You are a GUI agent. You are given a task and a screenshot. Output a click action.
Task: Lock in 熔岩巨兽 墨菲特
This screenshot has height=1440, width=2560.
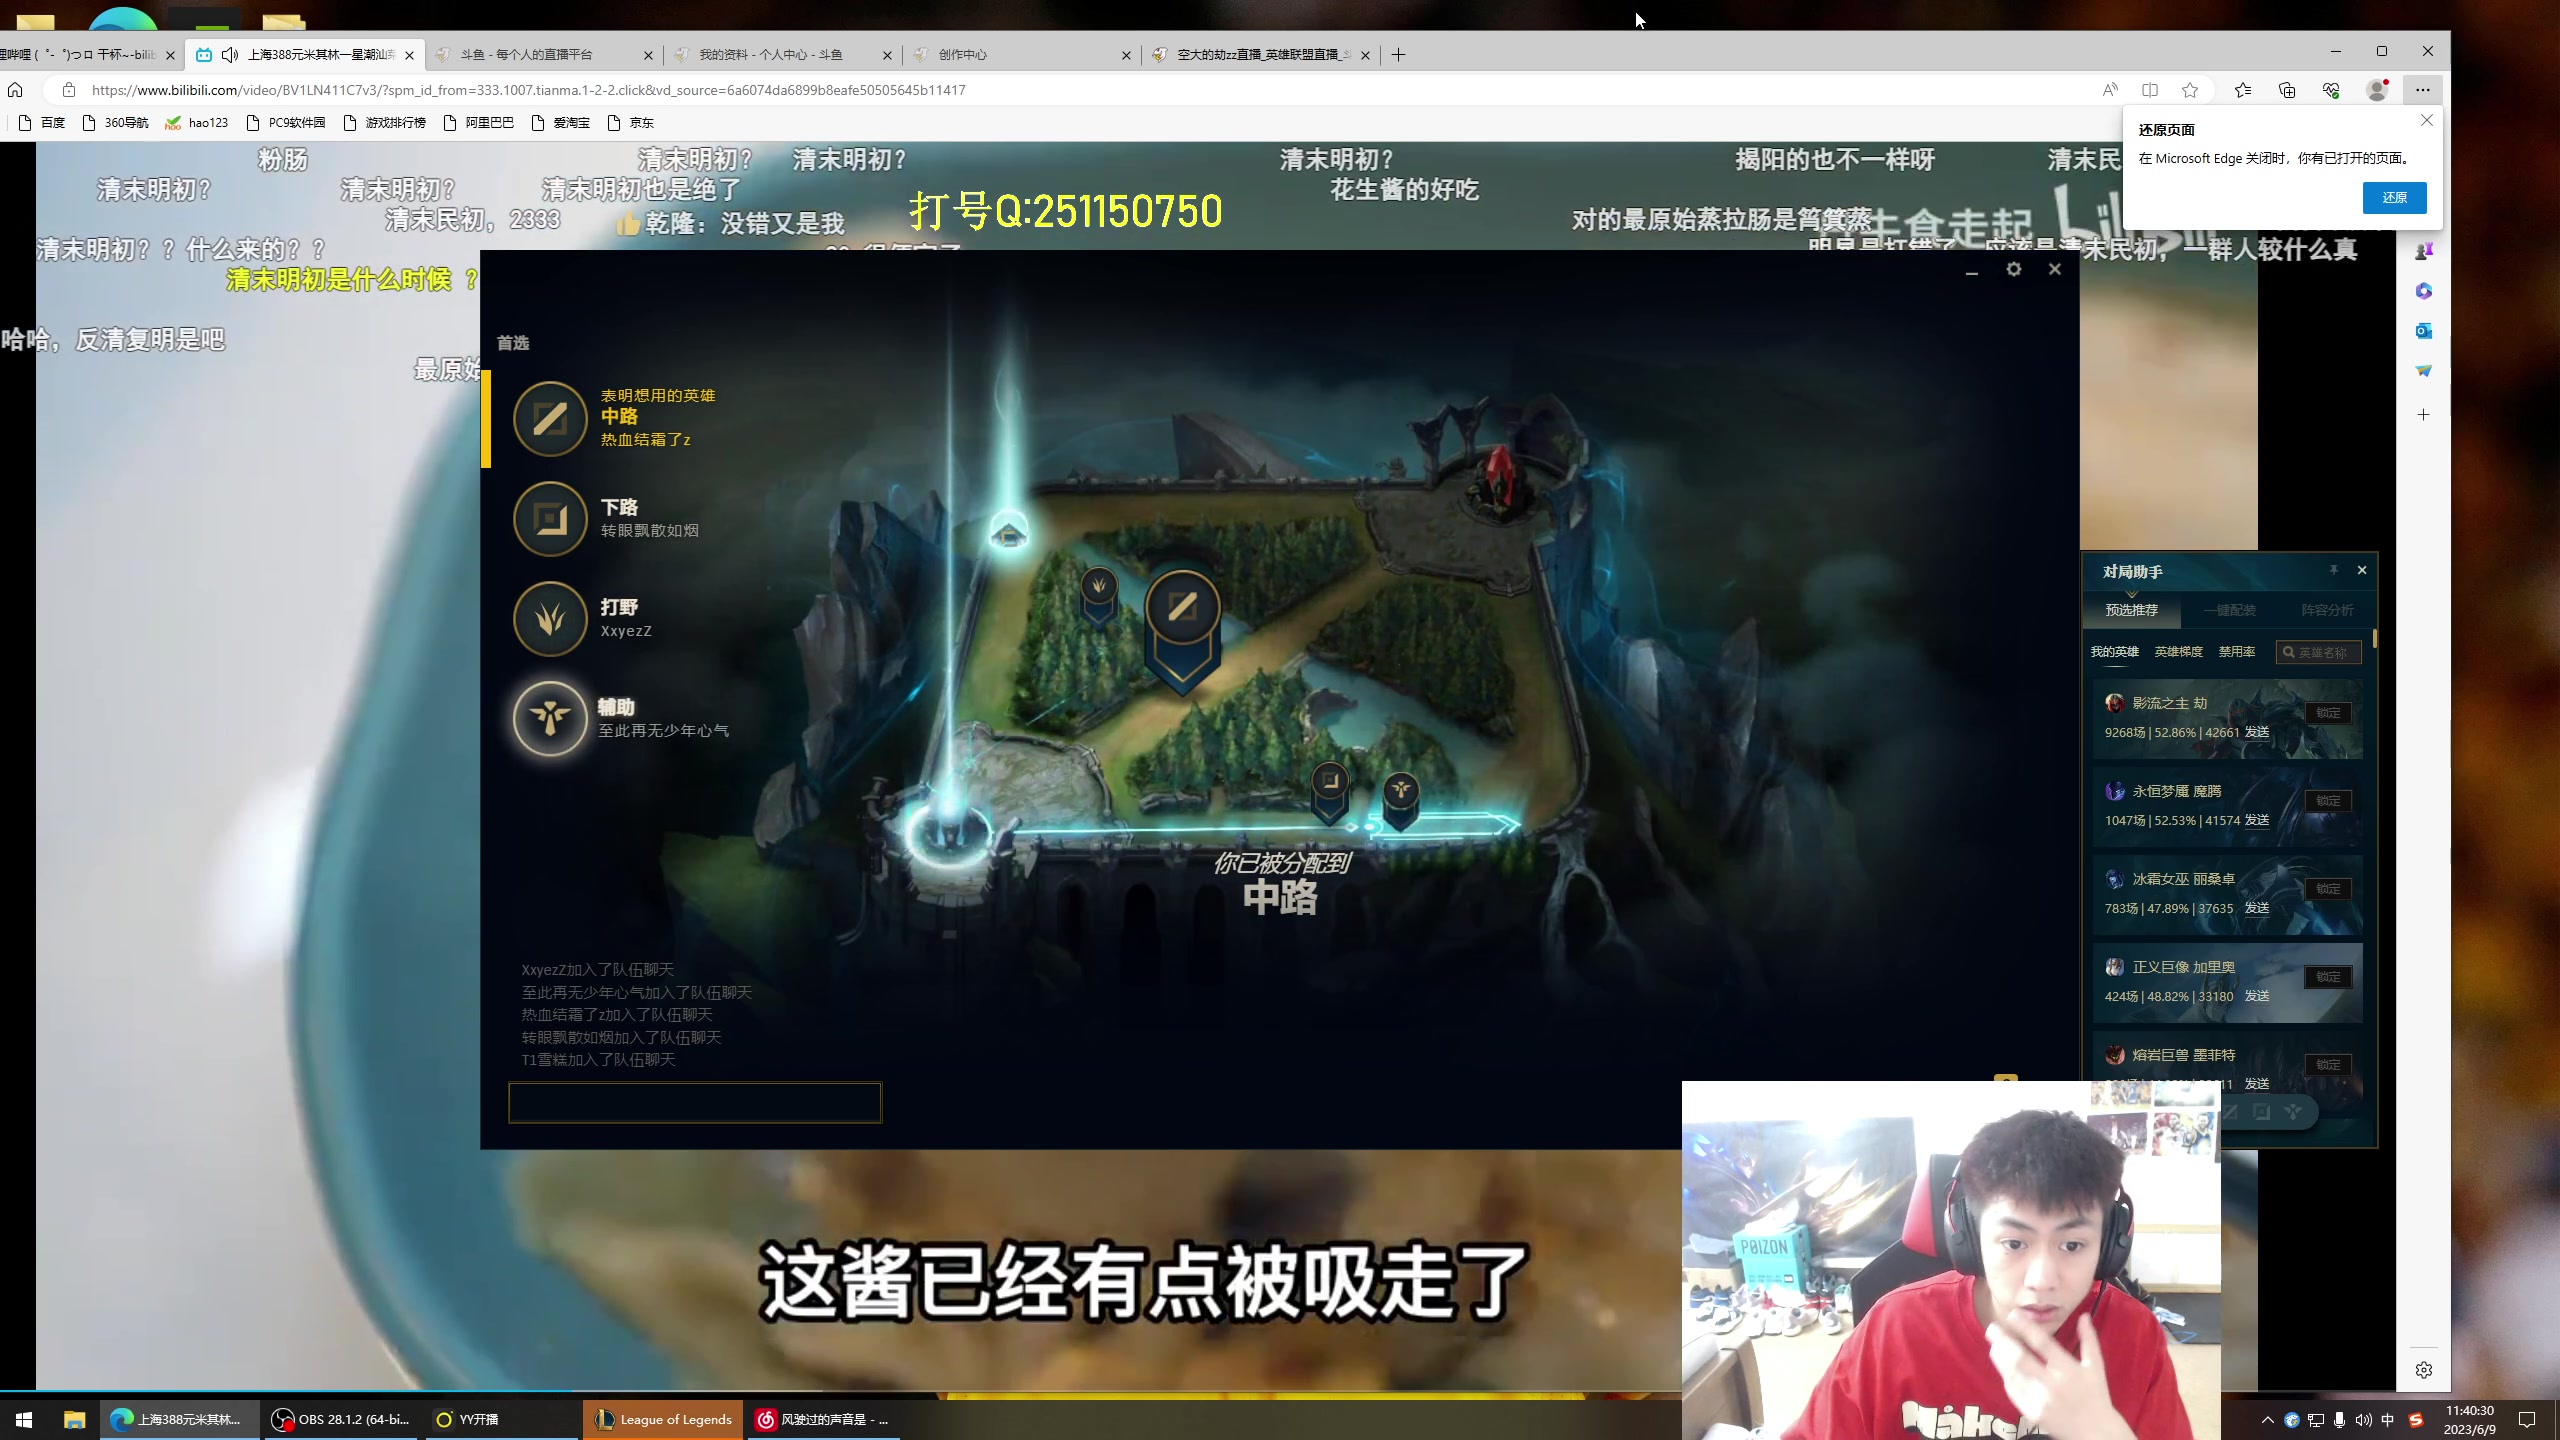click(2328, 1065)
